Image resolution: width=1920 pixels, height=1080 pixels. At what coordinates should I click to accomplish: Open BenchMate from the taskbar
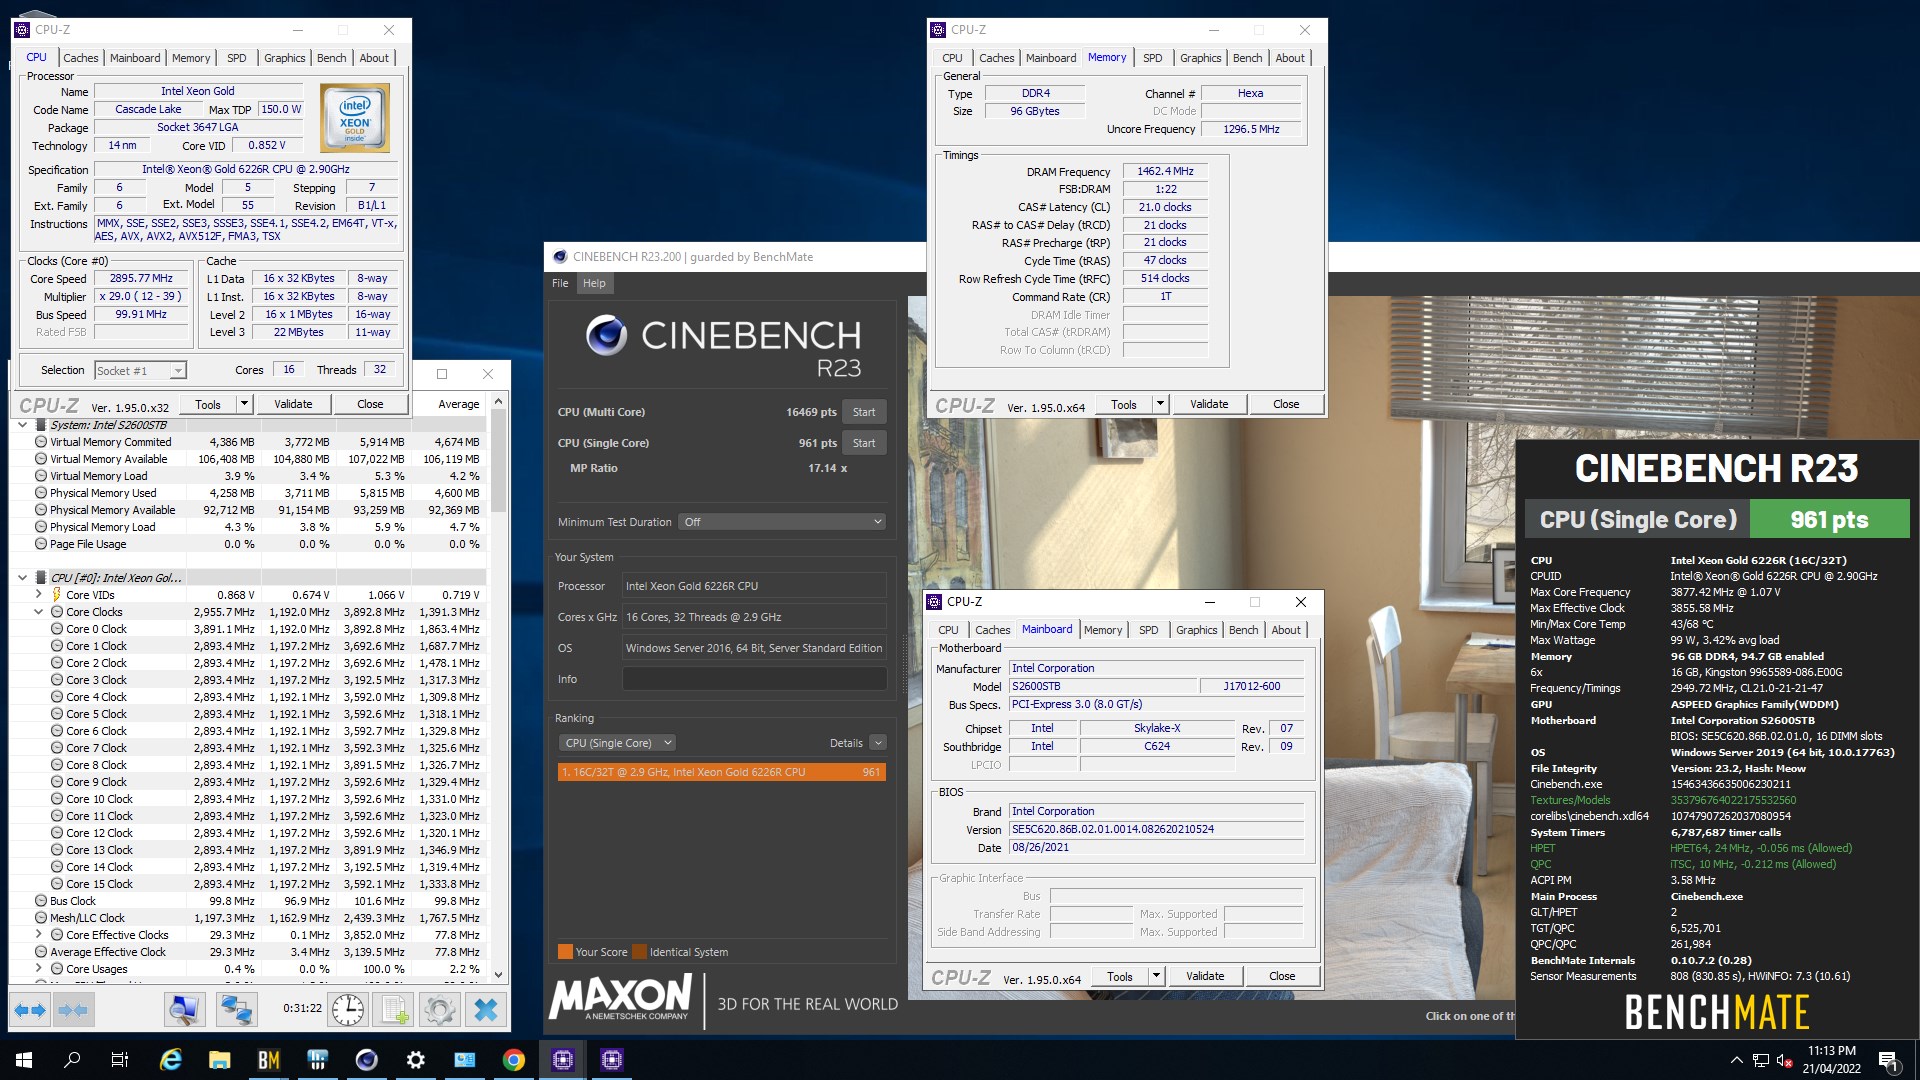[x=269, y=1060]
